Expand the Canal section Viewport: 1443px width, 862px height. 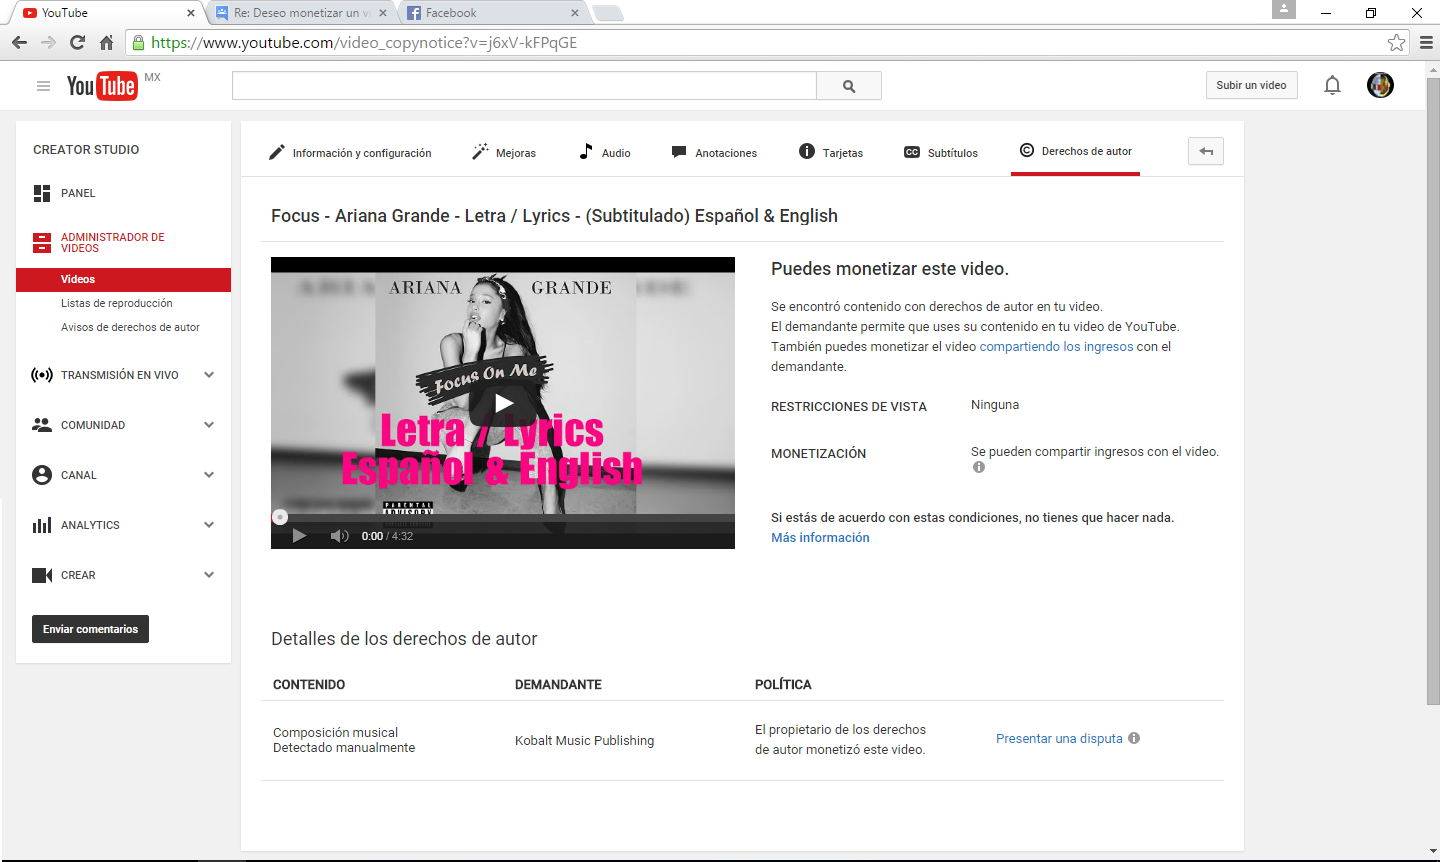coord(209,475)
